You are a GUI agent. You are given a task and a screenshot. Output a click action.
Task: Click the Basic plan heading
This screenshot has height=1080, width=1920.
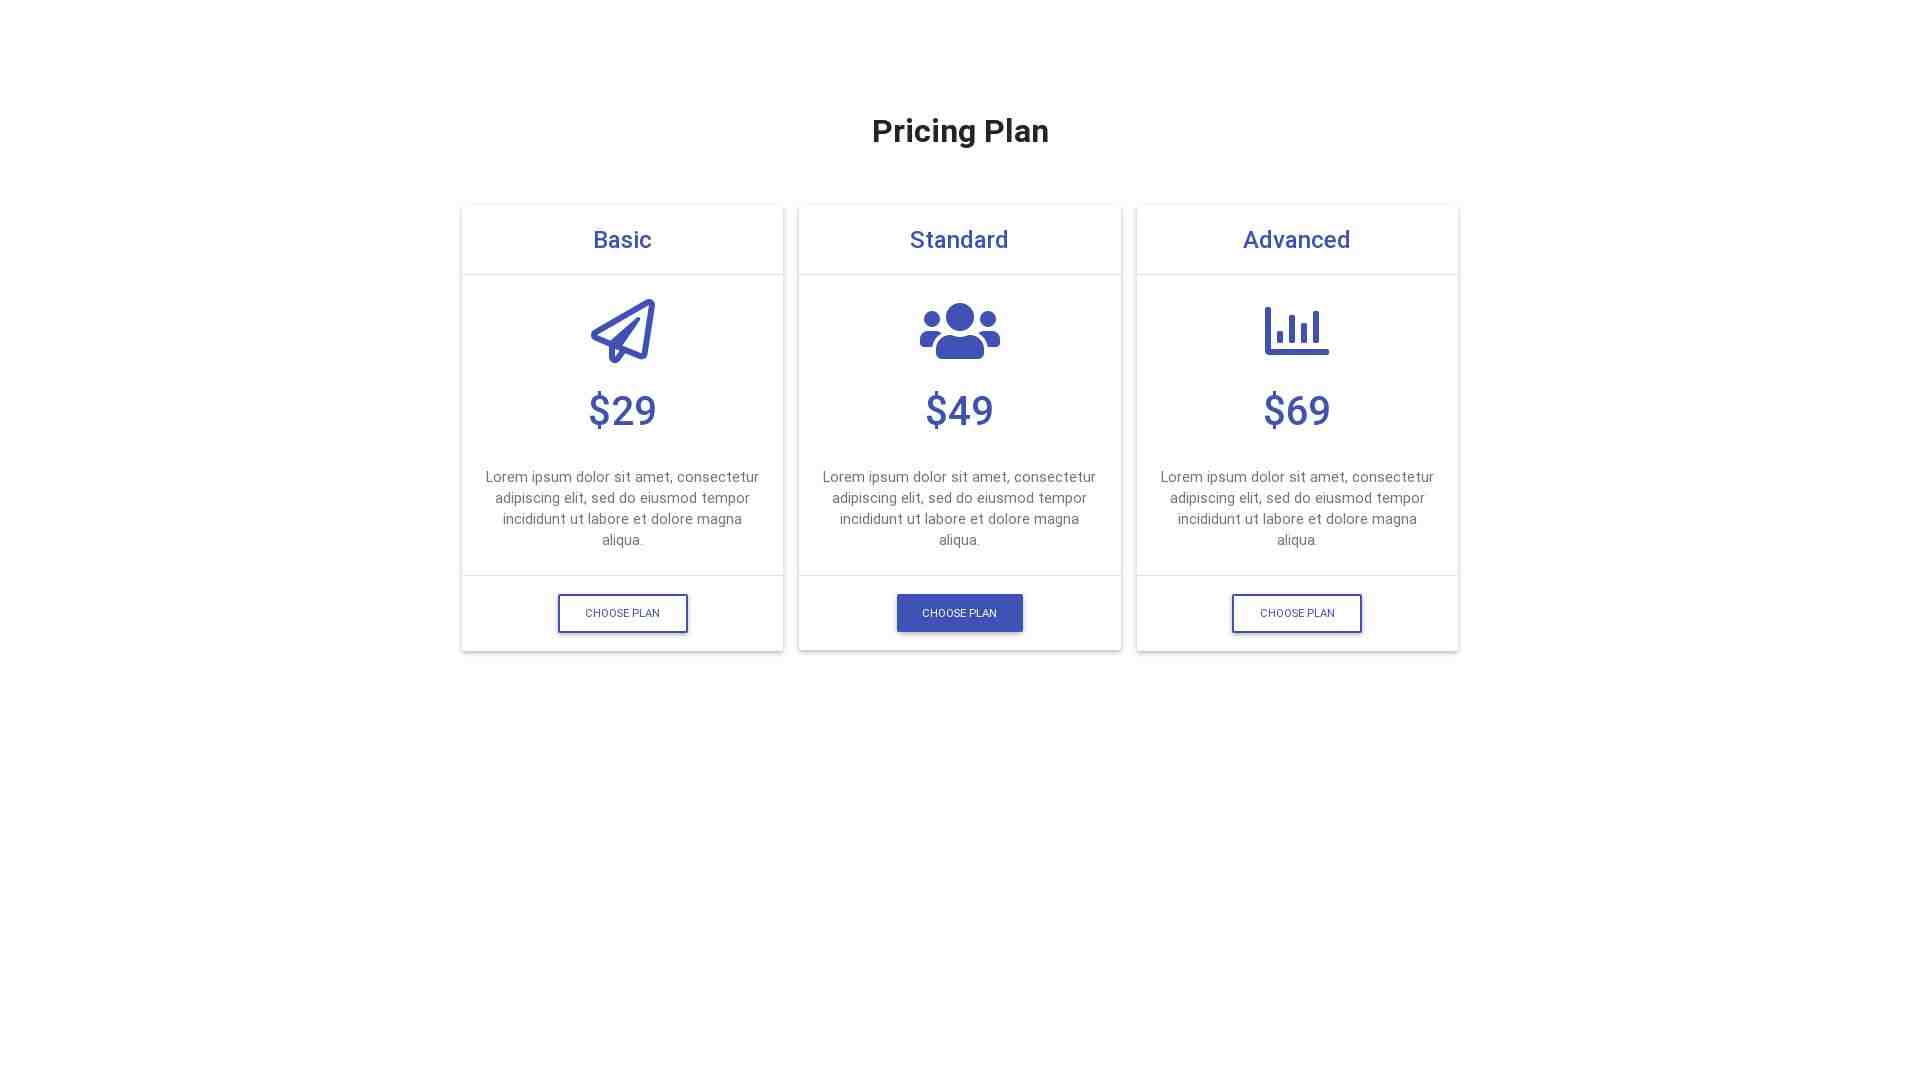[622, 240]
